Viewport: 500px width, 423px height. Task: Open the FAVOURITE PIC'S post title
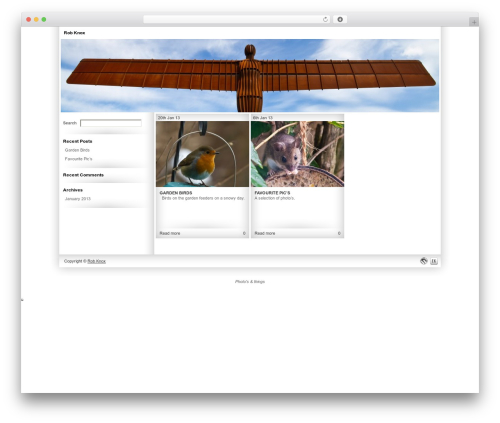[x=272, y=193]
